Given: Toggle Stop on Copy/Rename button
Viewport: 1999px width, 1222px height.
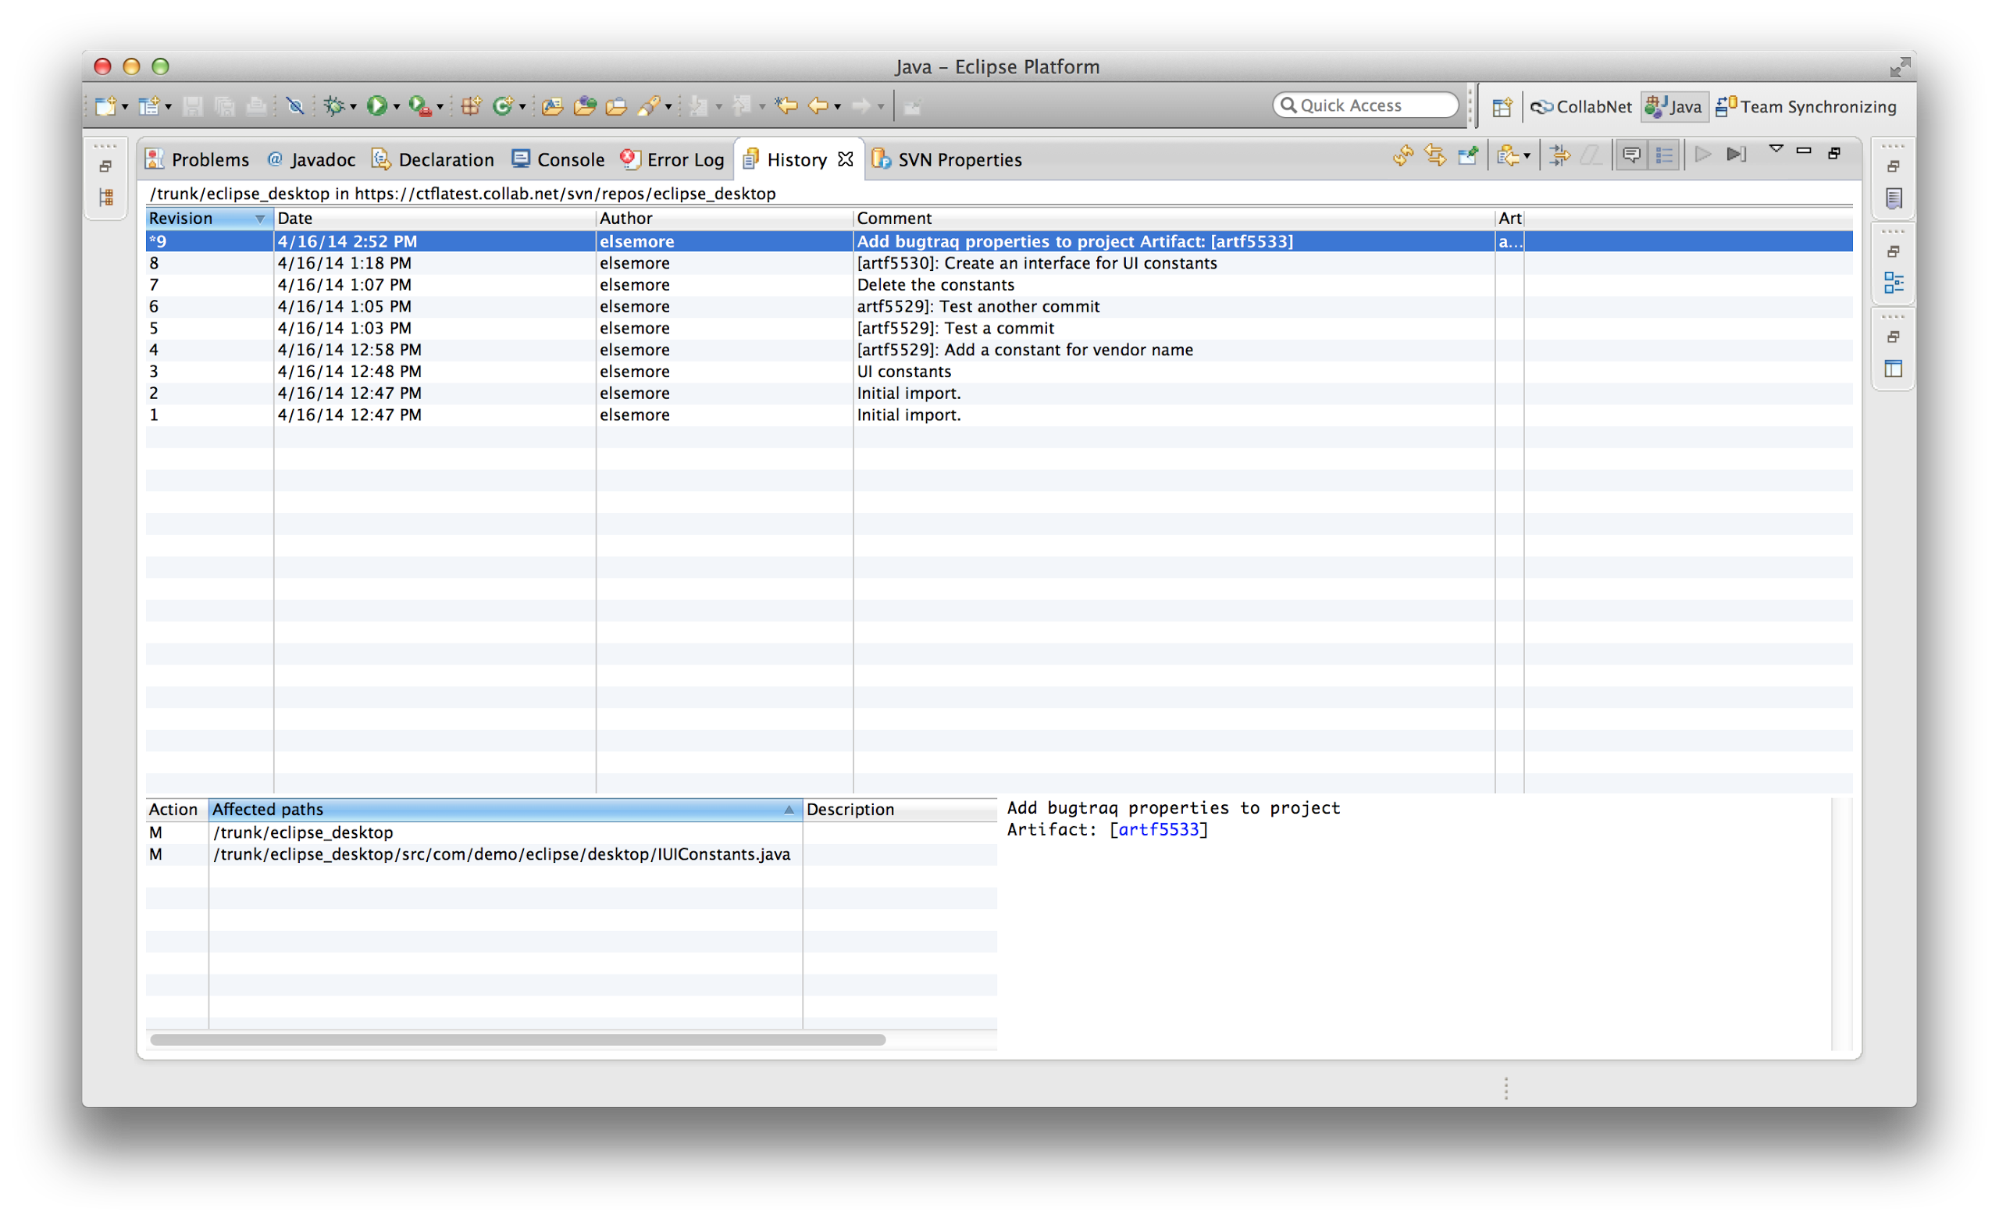Looking at the screenshot, I should (1559, 155).
